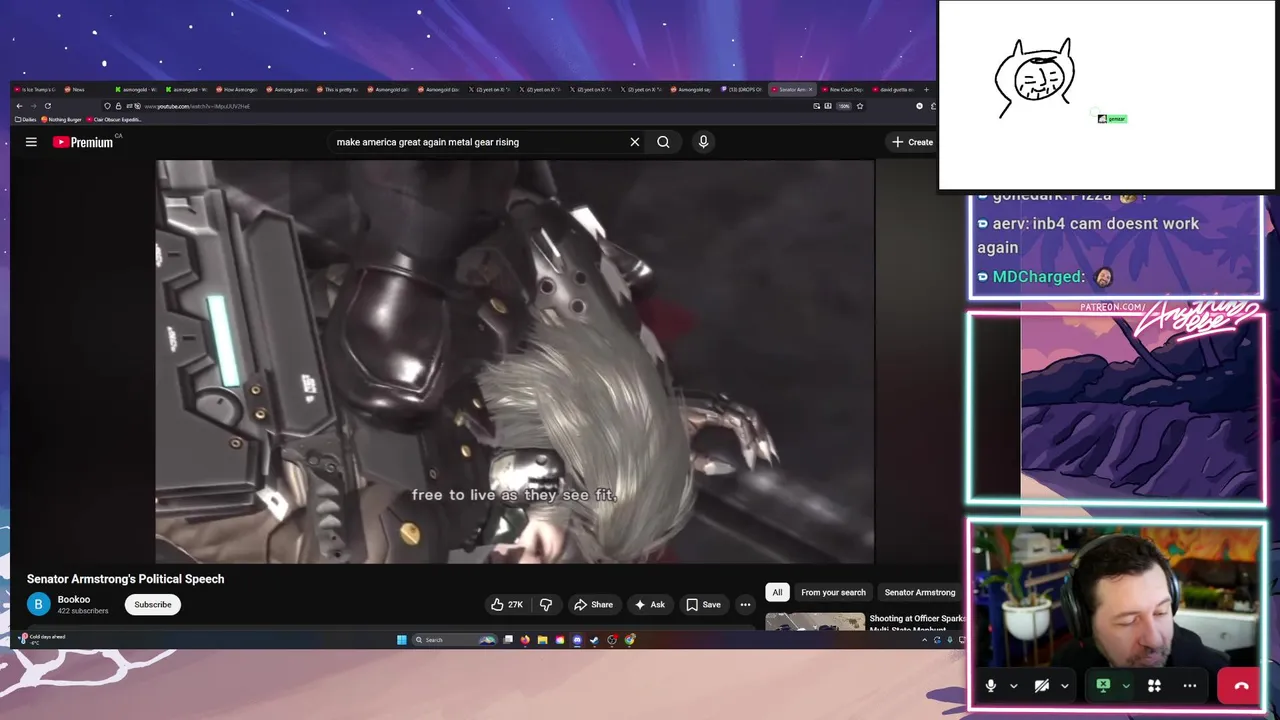Screen dimensions: 1280x720
Task: Clear the YouTube search box text
Action: click(634, 142)
